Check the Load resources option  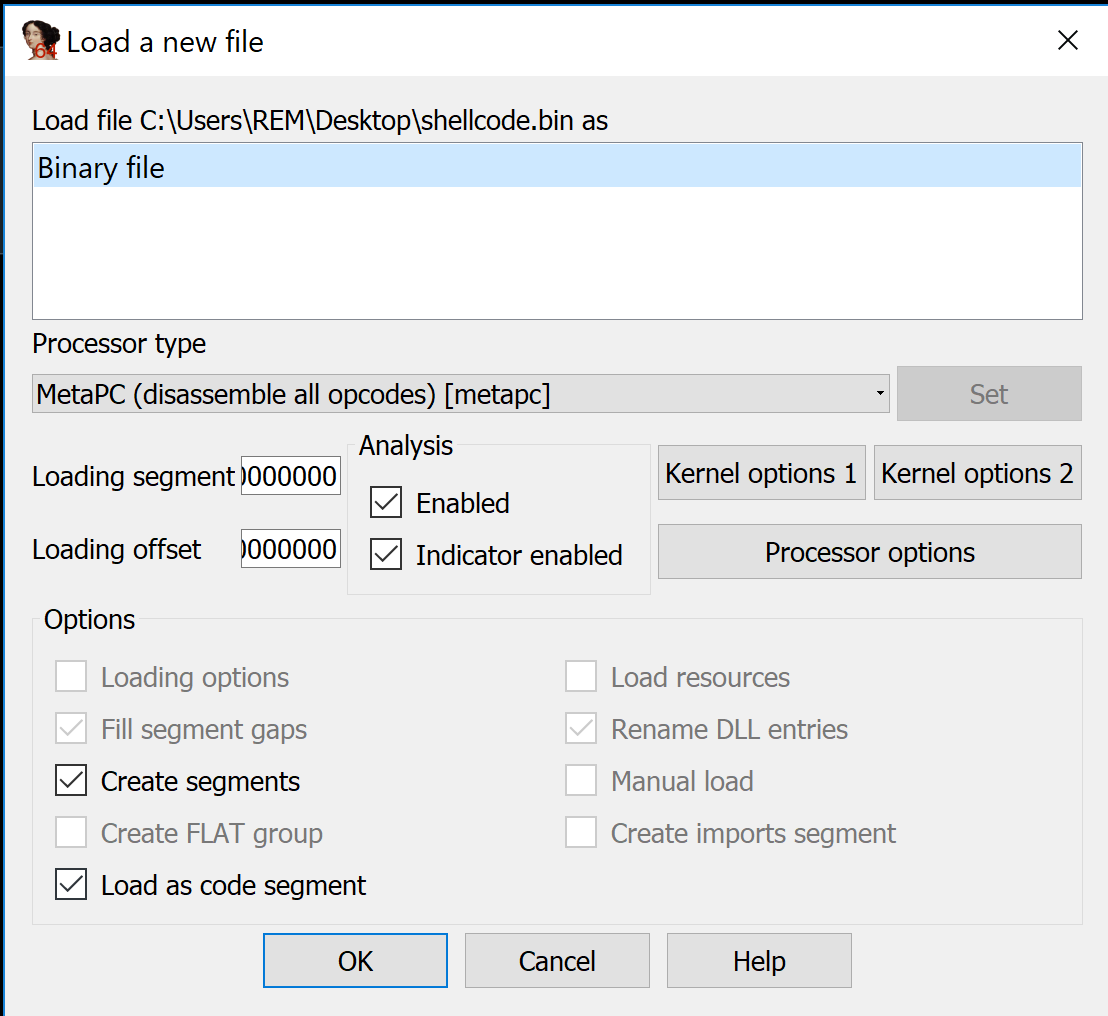pos(581,676)
